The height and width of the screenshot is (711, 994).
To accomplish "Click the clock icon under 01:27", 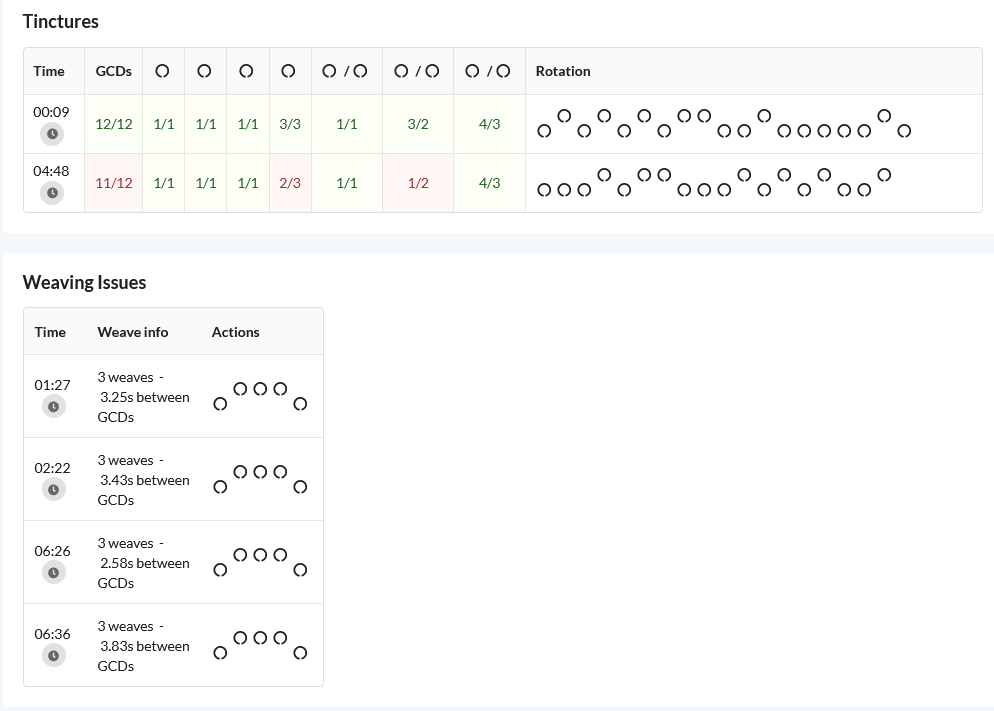I will click(54, 407).
